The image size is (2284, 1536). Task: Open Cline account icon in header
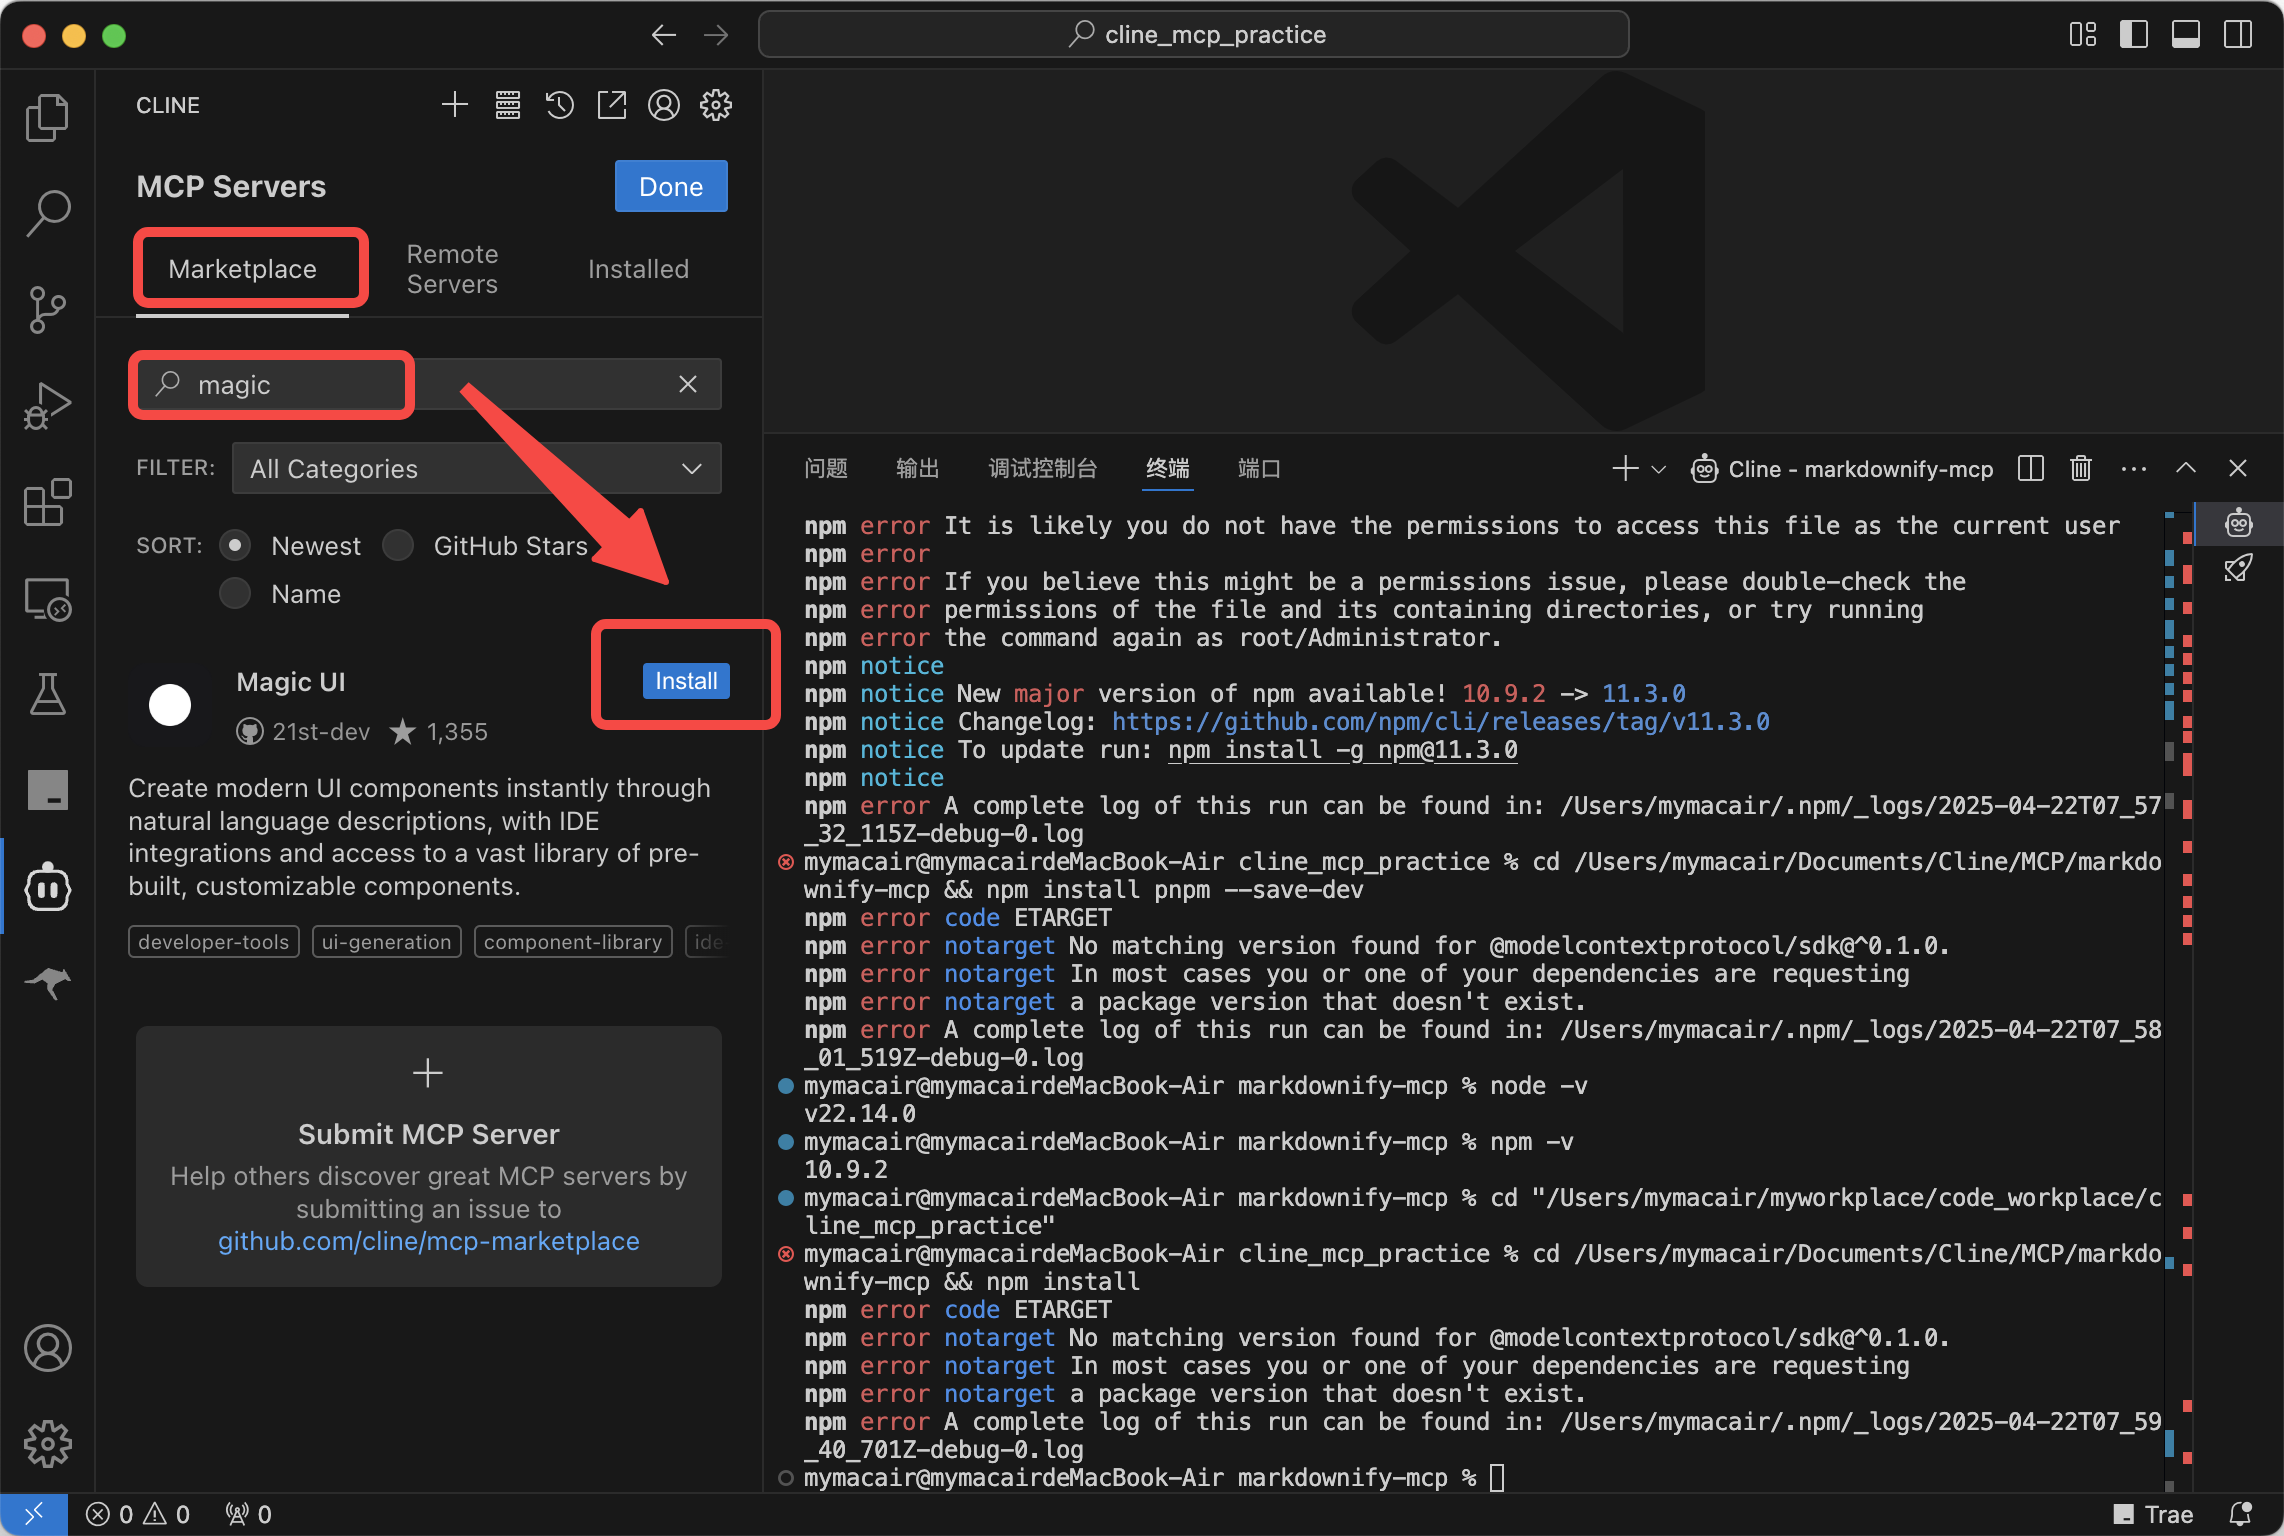point(663,105)
